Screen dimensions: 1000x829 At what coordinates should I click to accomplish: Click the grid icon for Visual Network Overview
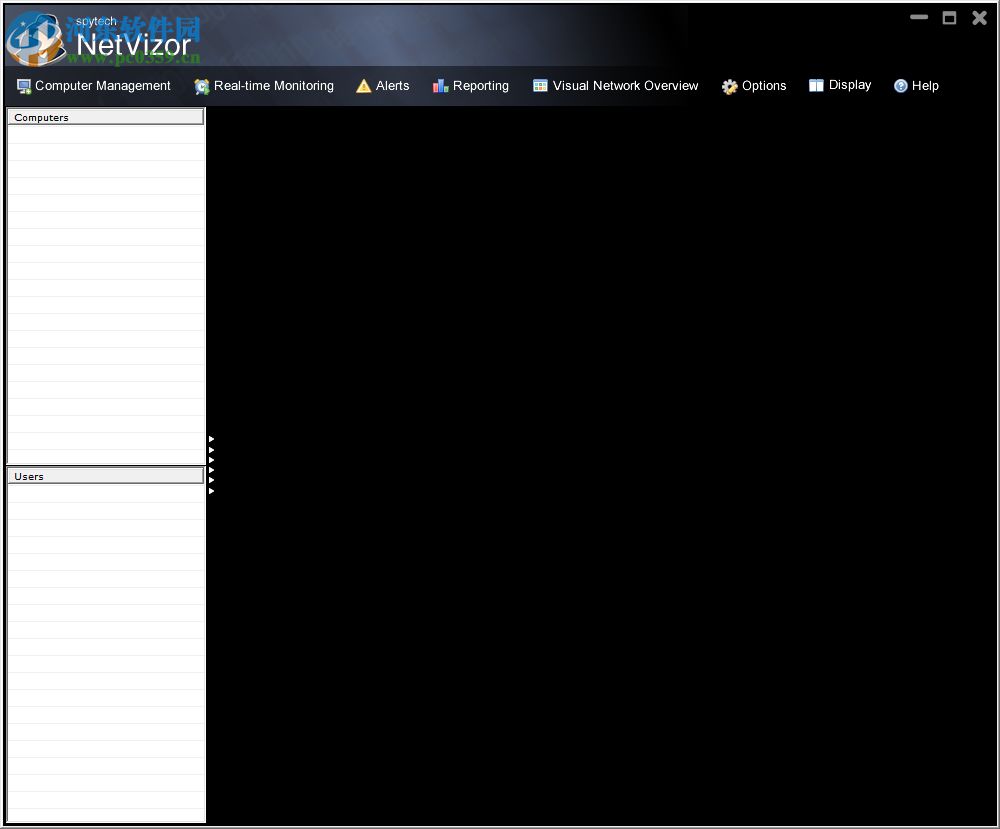pos(538,86)
